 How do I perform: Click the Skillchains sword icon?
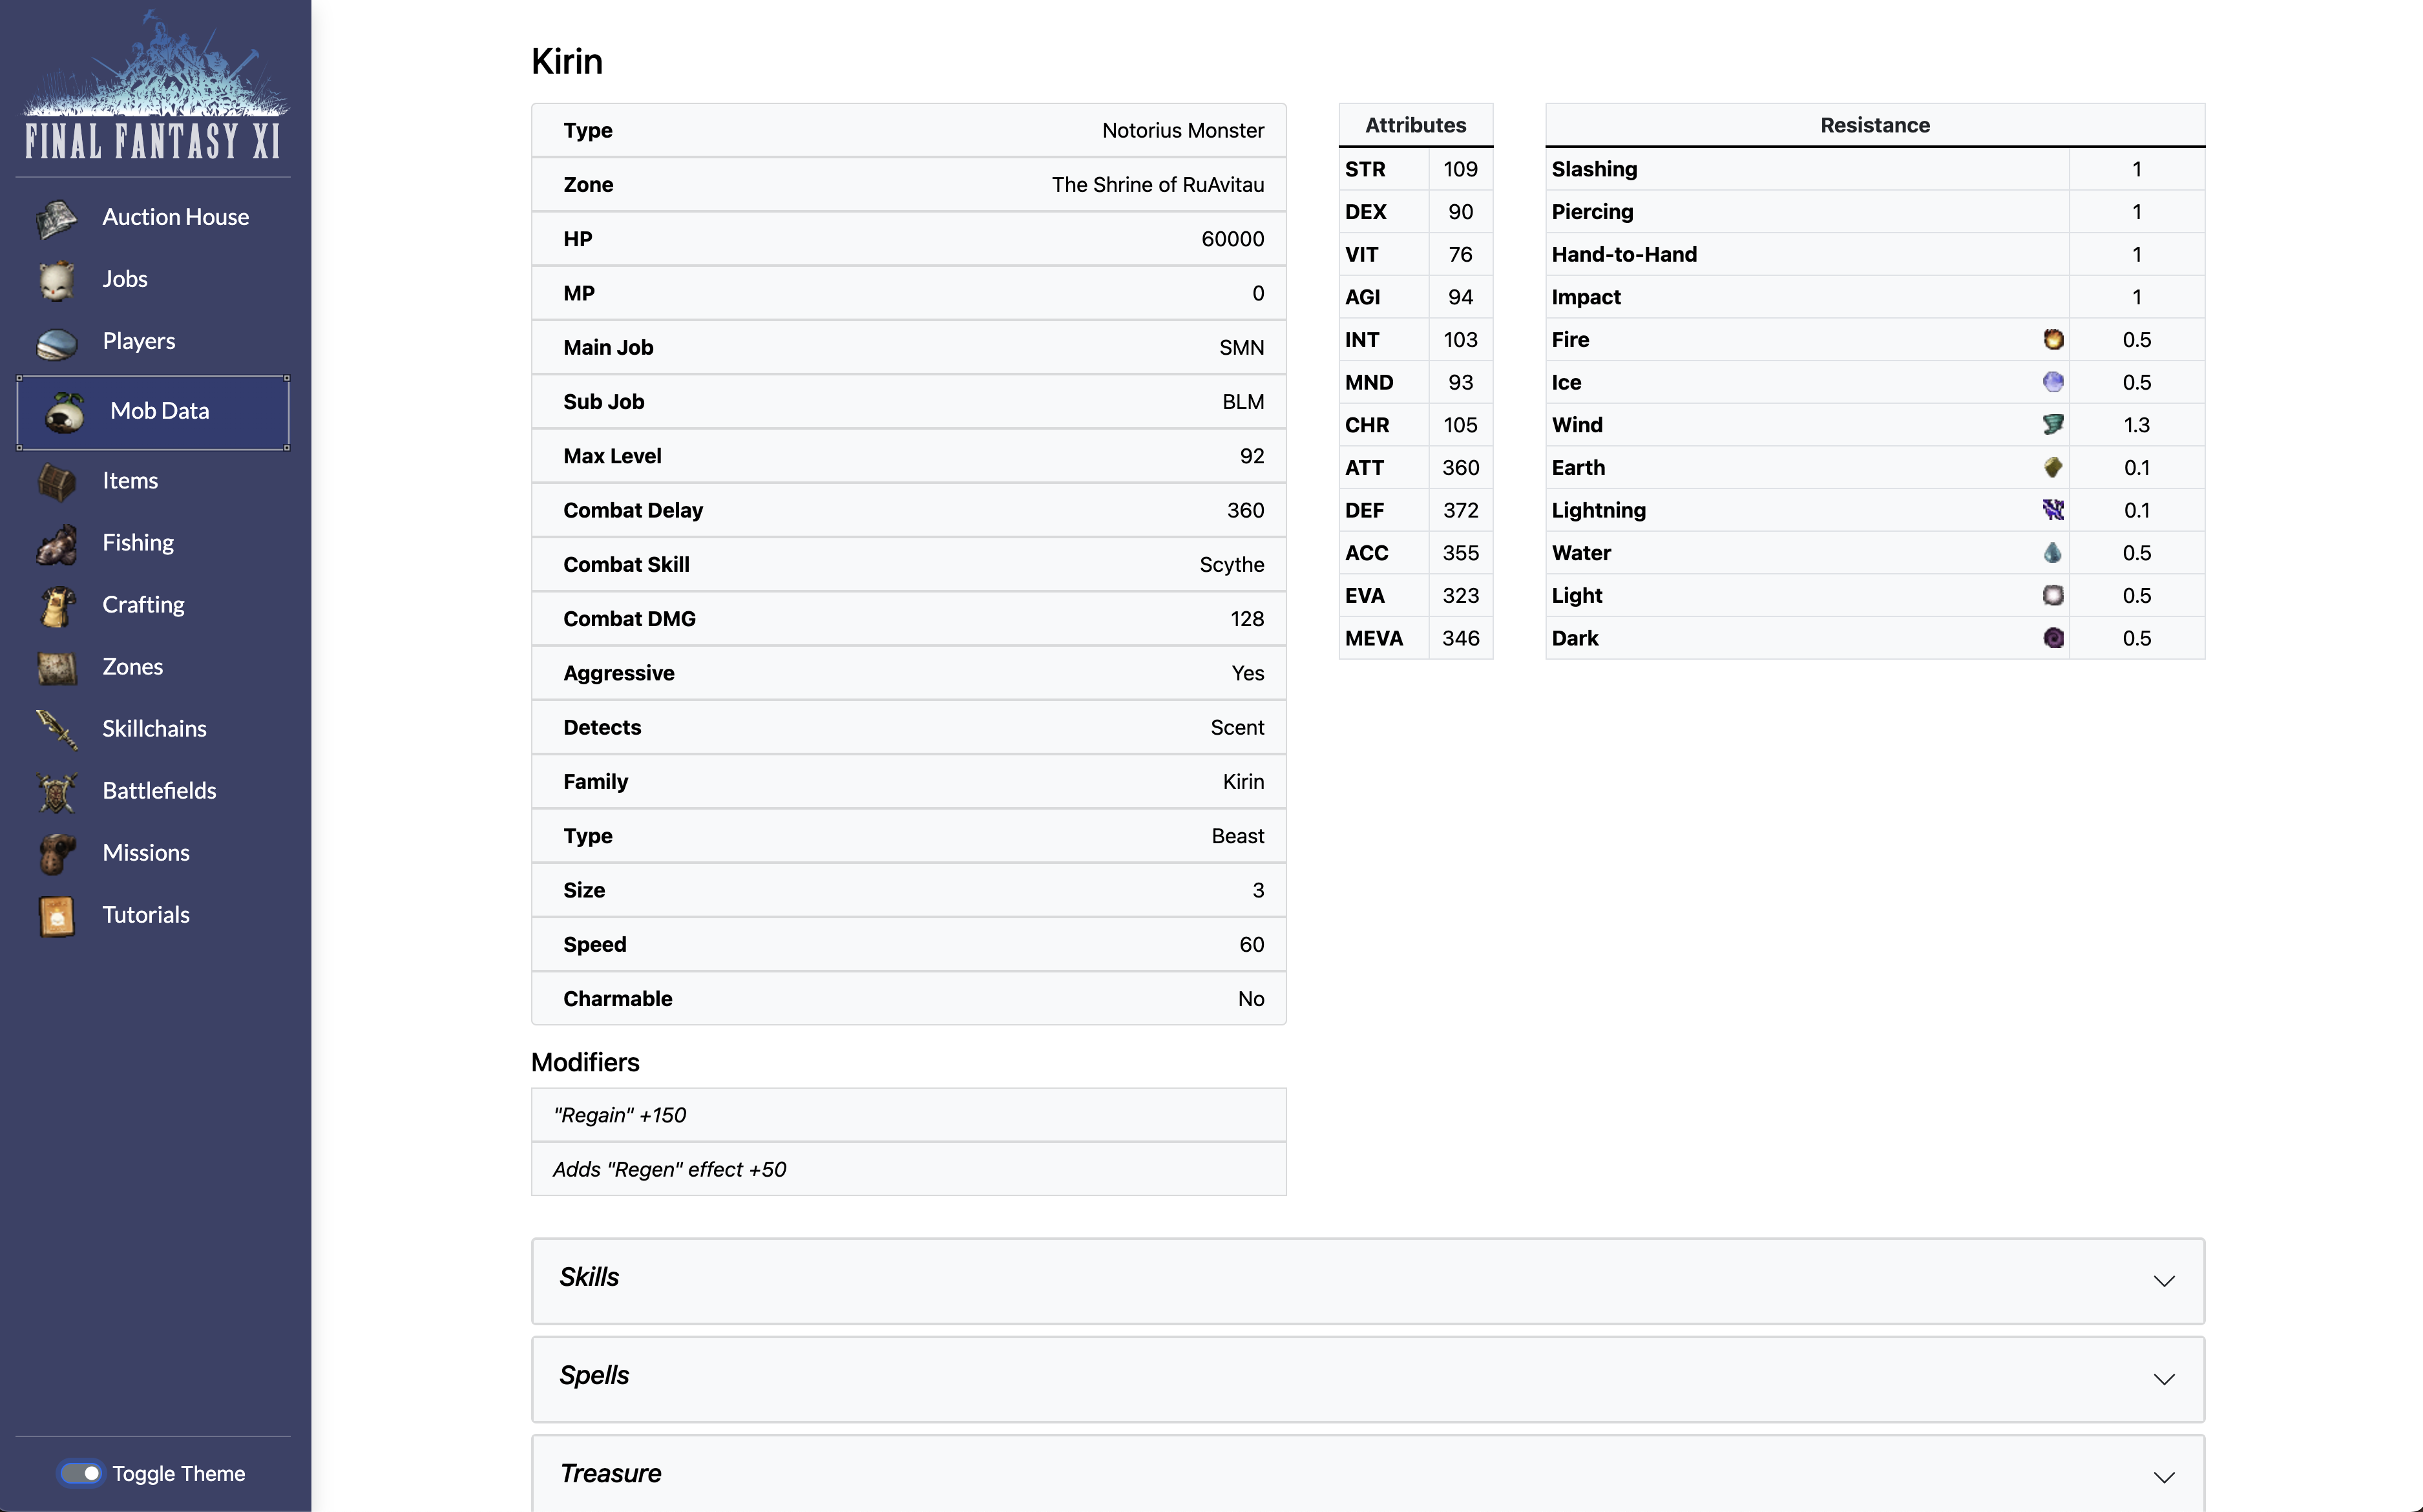(x=57, y=729)
